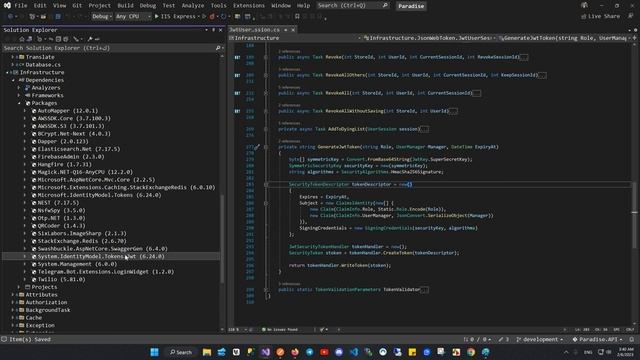Image resolution: width=640 pixels, height=360 pixels.
Task: Click the Revoke method reference margin icon
Action: tap(237, 57)
